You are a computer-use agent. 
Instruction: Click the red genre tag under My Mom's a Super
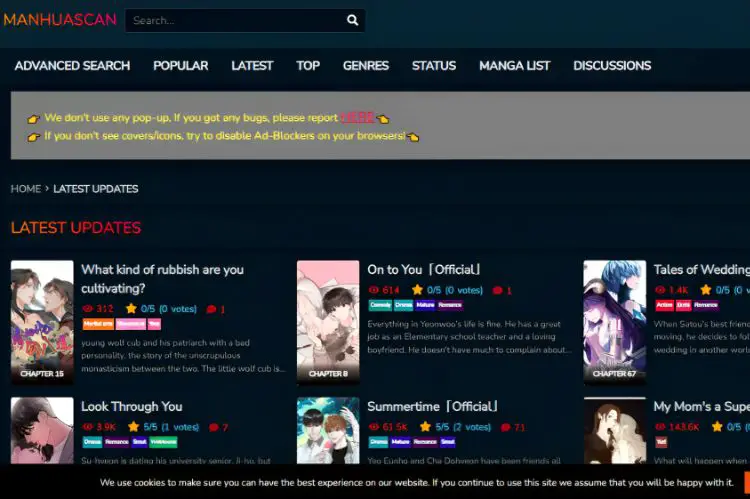point(661,442)
